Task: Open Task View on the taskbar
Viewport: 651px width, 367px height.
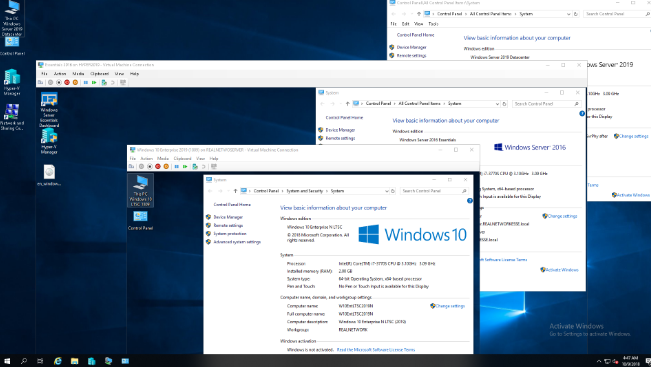Action: pos(40,361)
